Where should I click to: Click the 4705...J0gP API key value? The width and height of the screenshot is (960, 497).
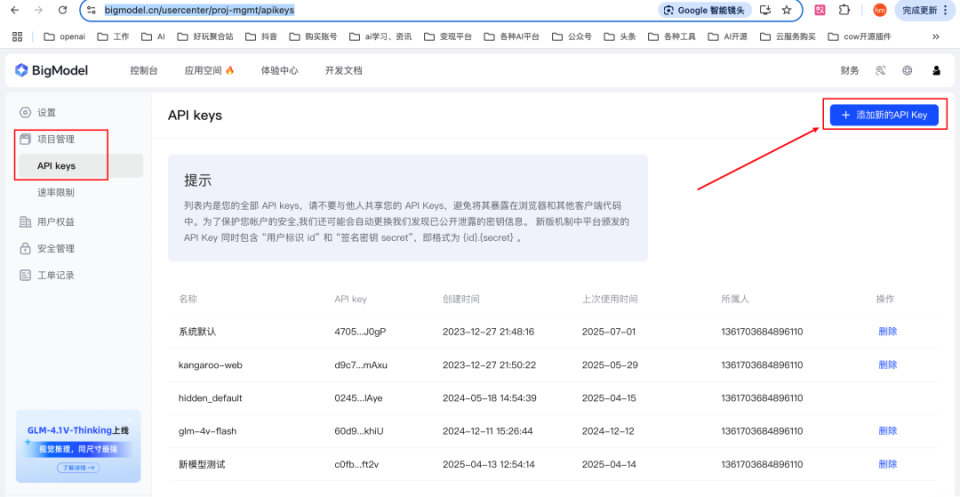coord(361,332)
